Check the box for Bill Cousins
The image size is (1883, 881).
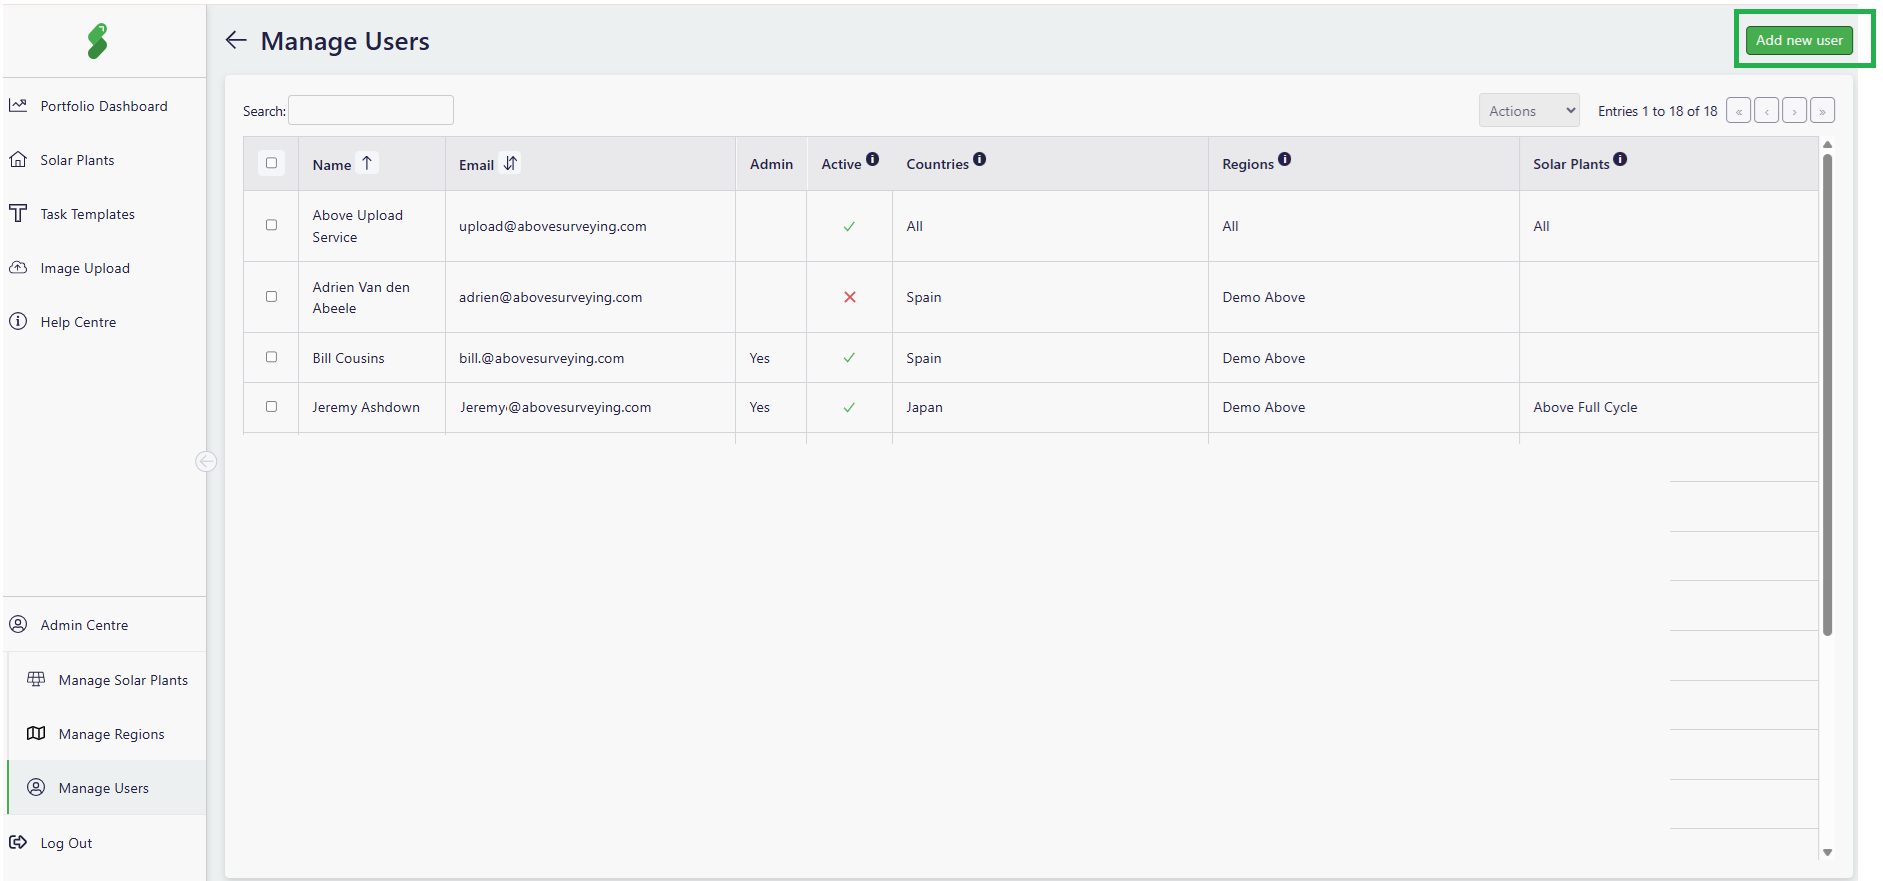tap(271, 357)
